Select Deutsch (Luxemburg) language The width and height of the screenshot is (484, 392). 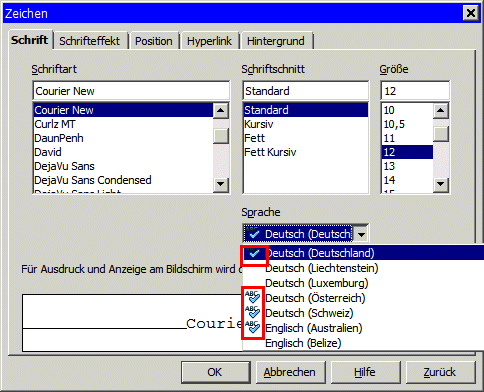pyautogui.click(x=364, y=283)
